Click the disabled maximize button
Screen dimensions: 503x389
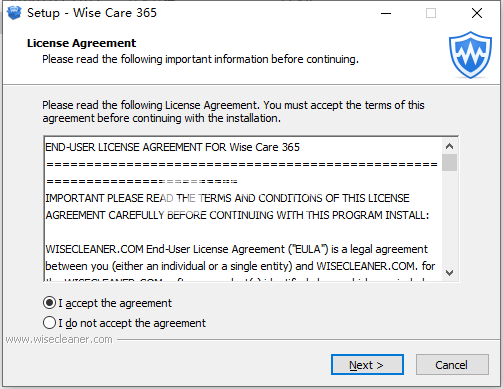[431, 13]
